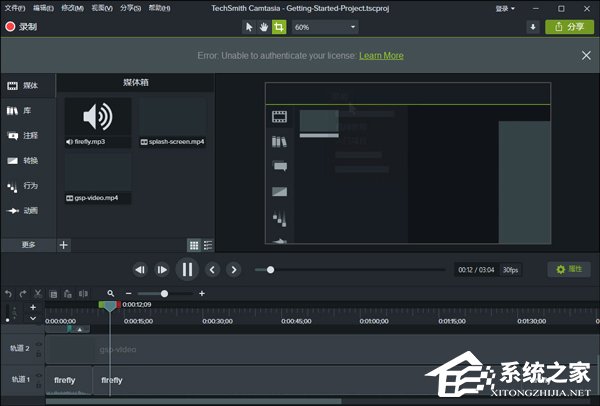
Task: Copy the selected timeline media
Action: 54,294
